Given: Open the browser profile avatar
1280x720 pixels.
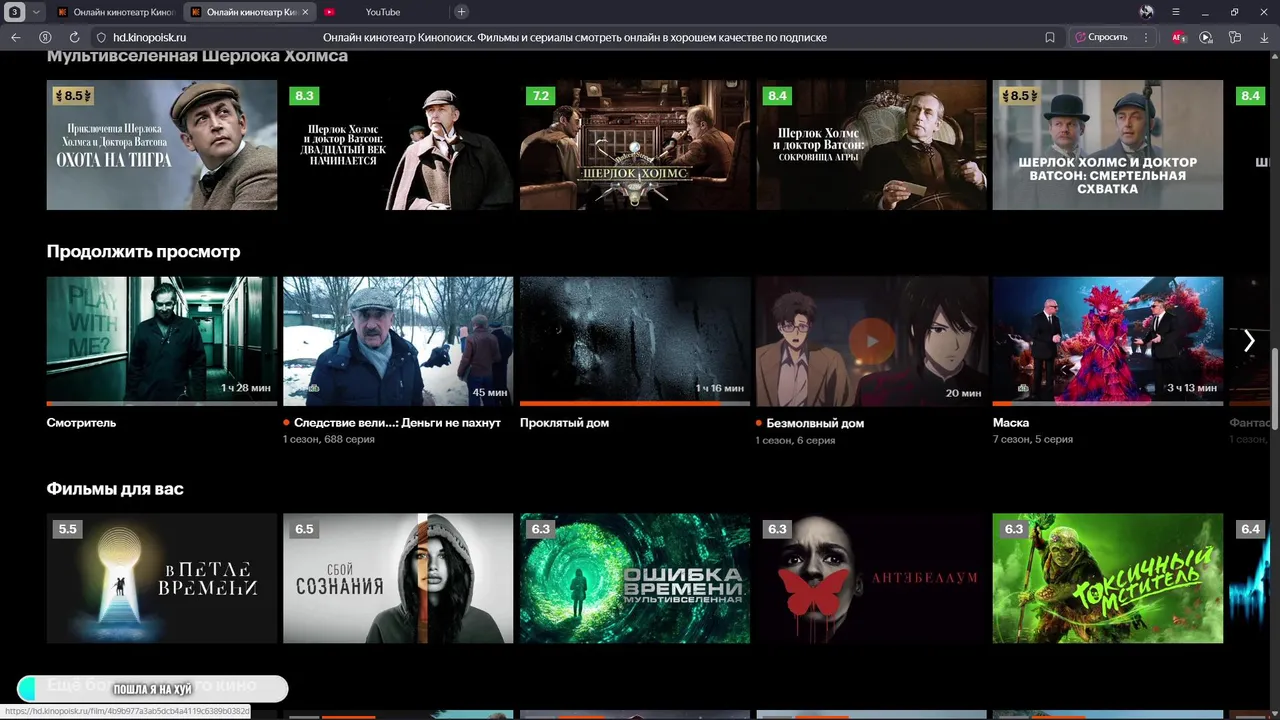Looking at the screenshot, I should pos(1146,12).
